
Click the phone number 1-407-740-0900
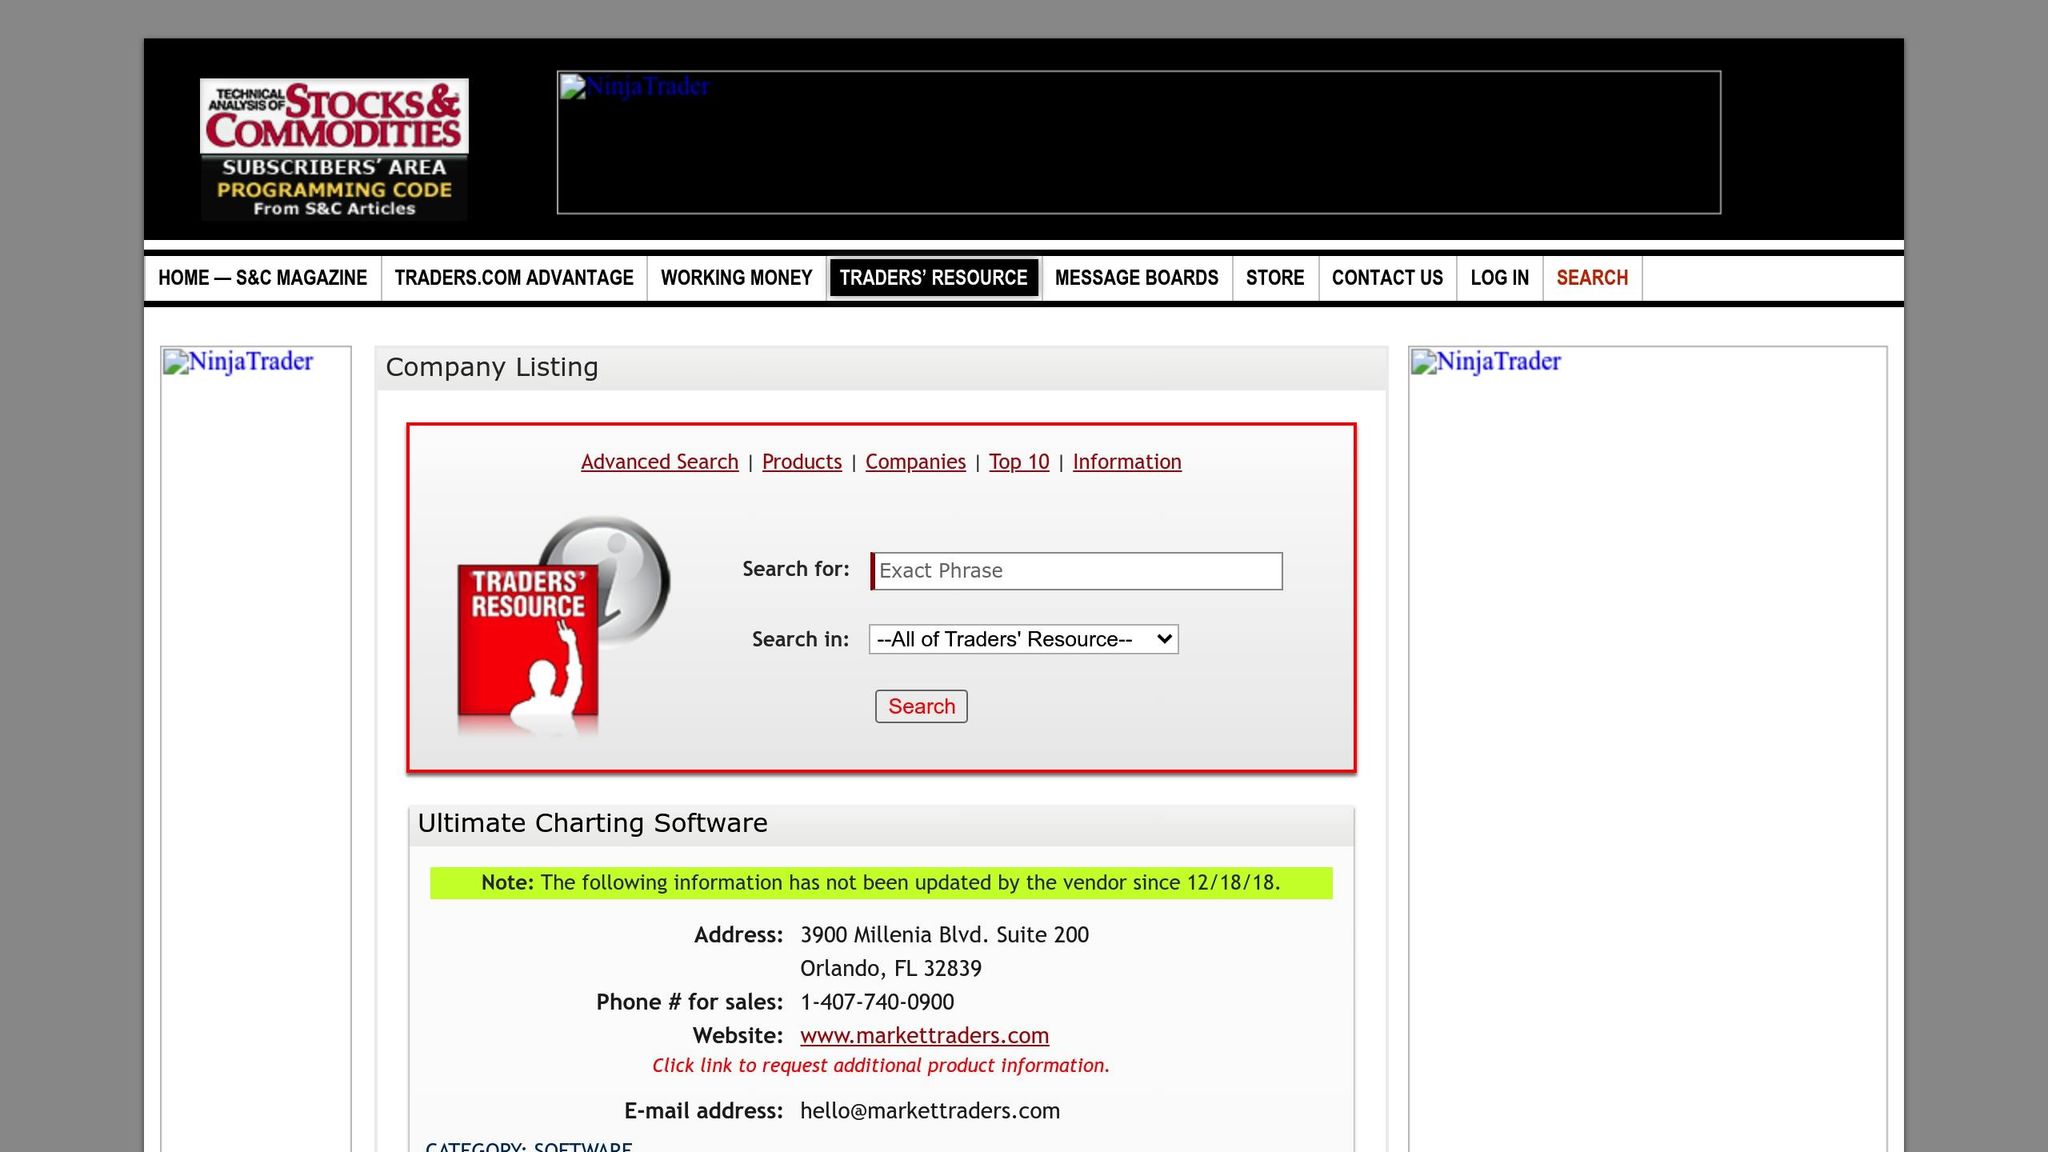pos(877,1002)
